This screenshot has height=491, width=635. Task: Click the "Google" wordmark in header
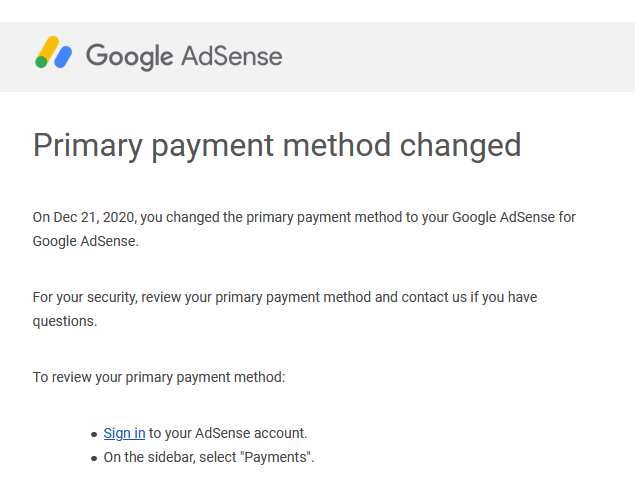(x=130, y=57)
